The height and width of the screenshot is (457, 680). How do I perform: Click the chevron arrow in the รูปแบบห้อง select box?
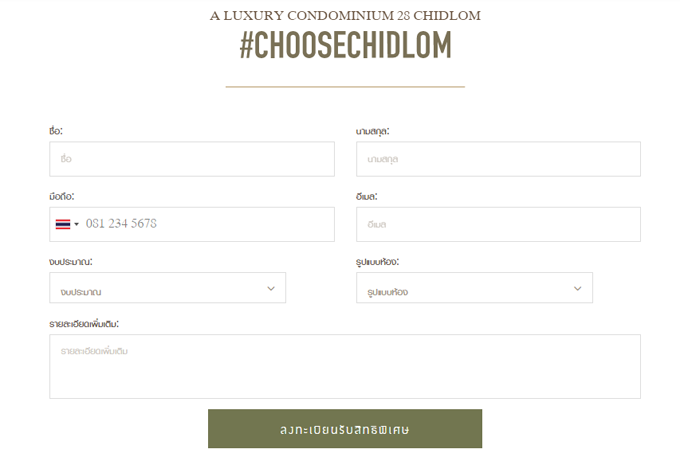click(x=578, y=288)
